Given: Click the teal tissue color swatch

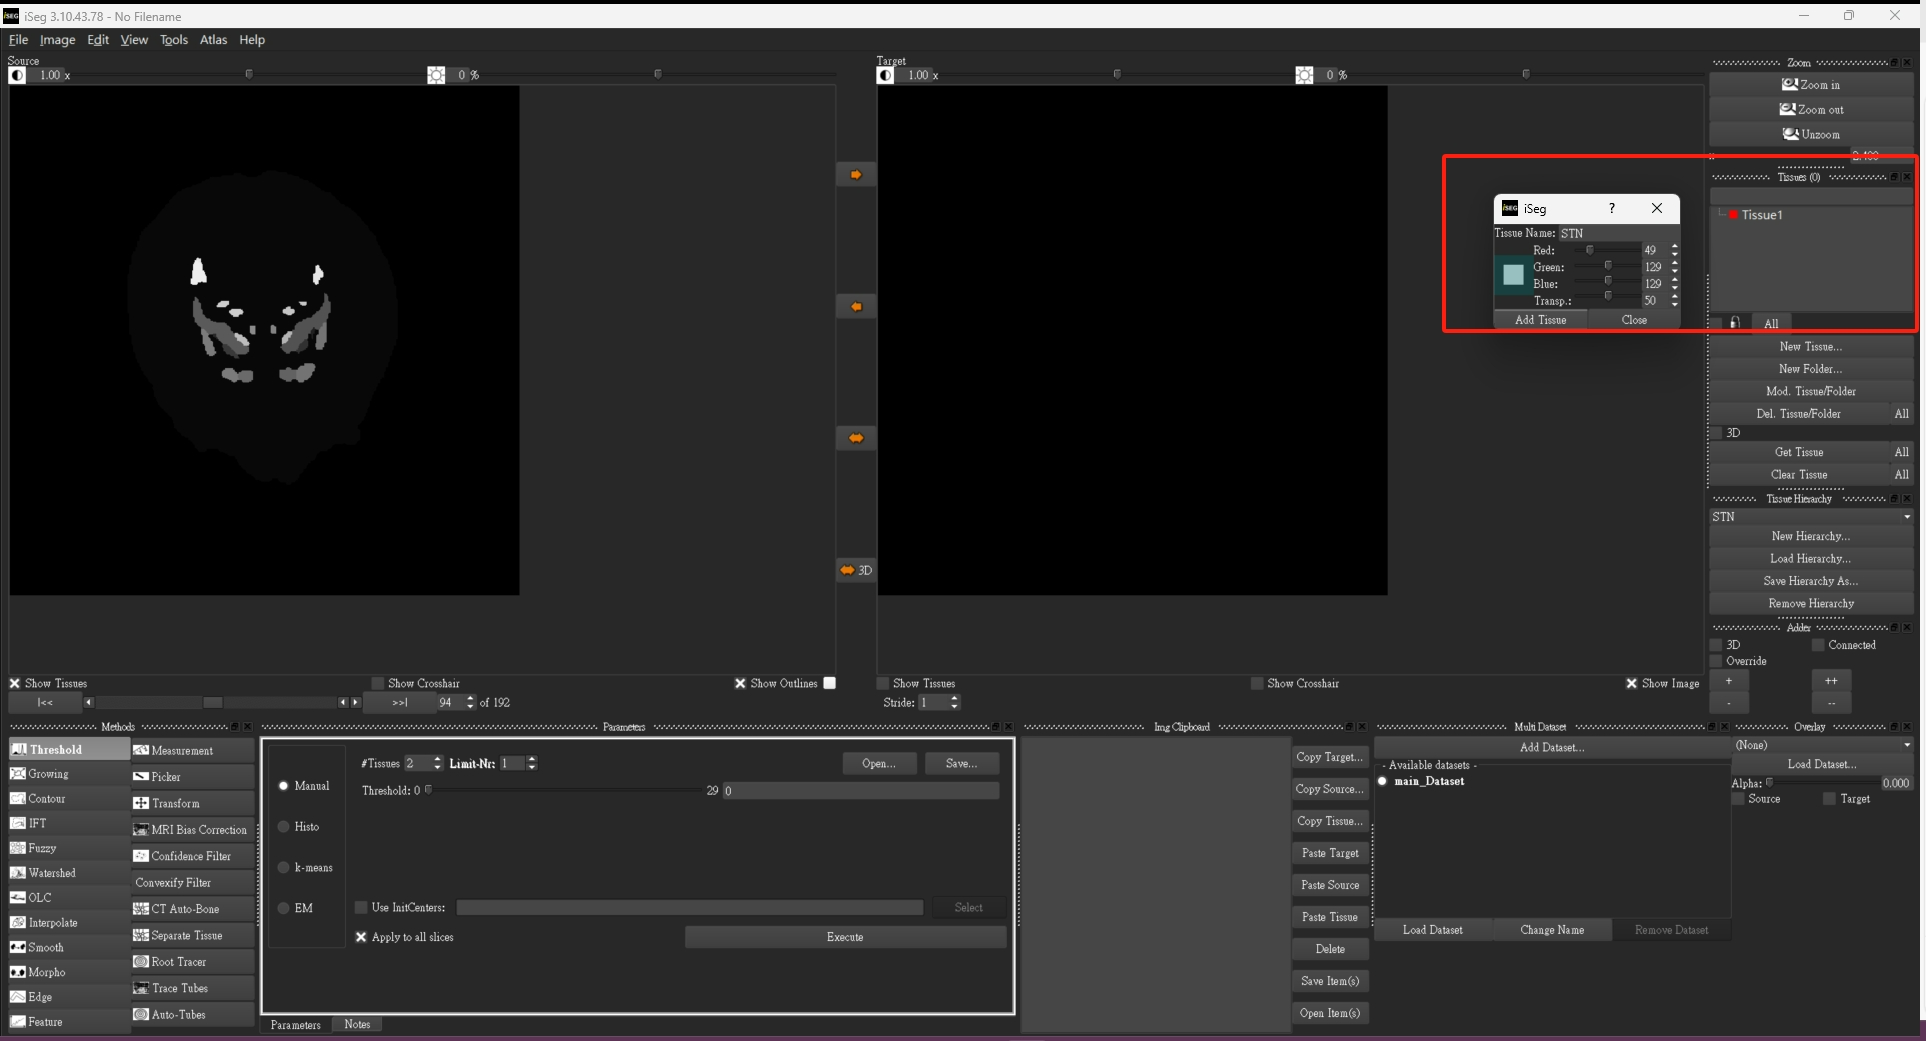Looking at the screenshot, I should [x=1513, y=275].
